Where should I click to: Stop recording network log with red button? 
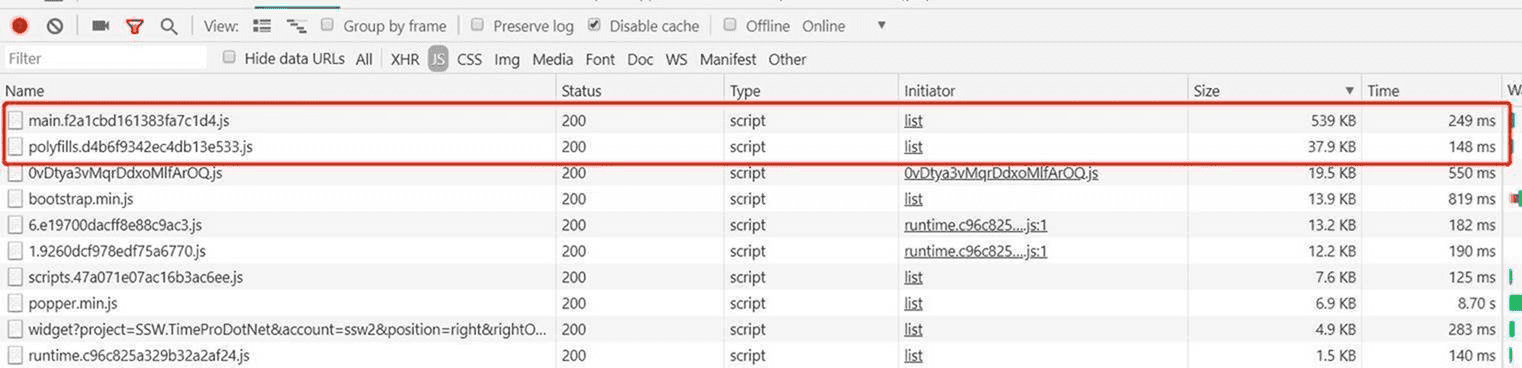pos(20,26)
